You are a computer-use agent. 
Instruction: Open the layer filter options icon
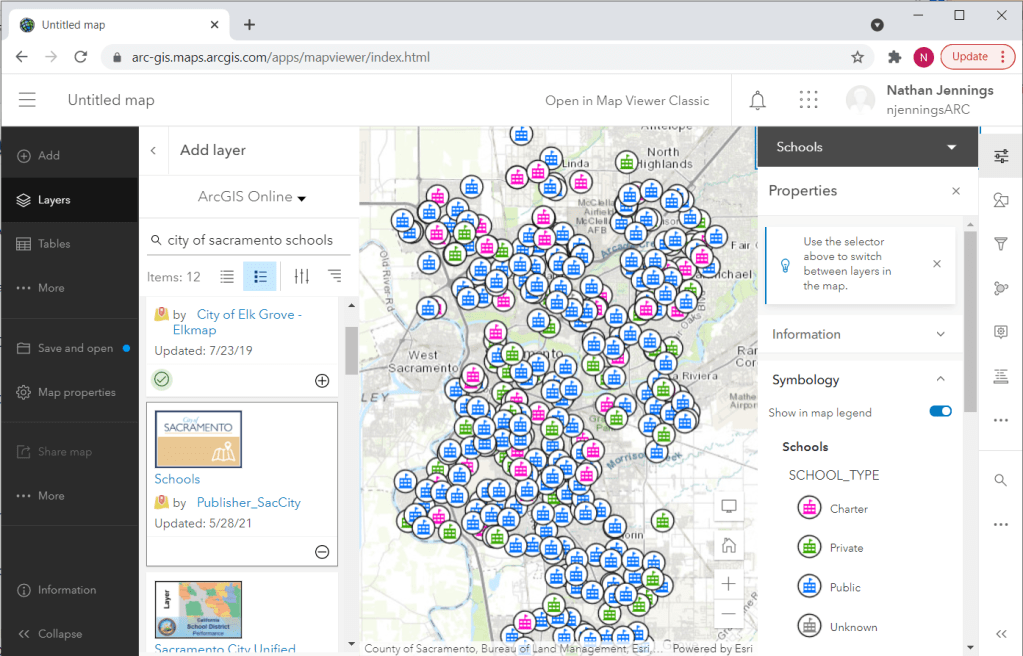[302, 276]
